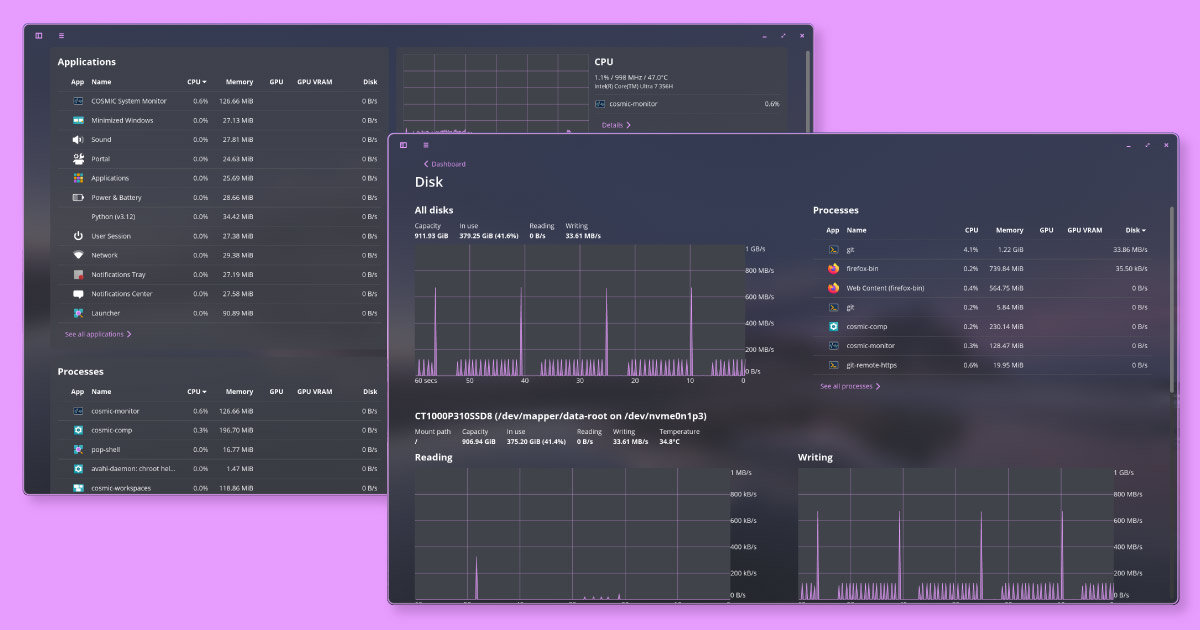Image resolution: width=1200 pixels, height=630 pixels.
Task: Open the See all processes link
Action: click(850, 386)
